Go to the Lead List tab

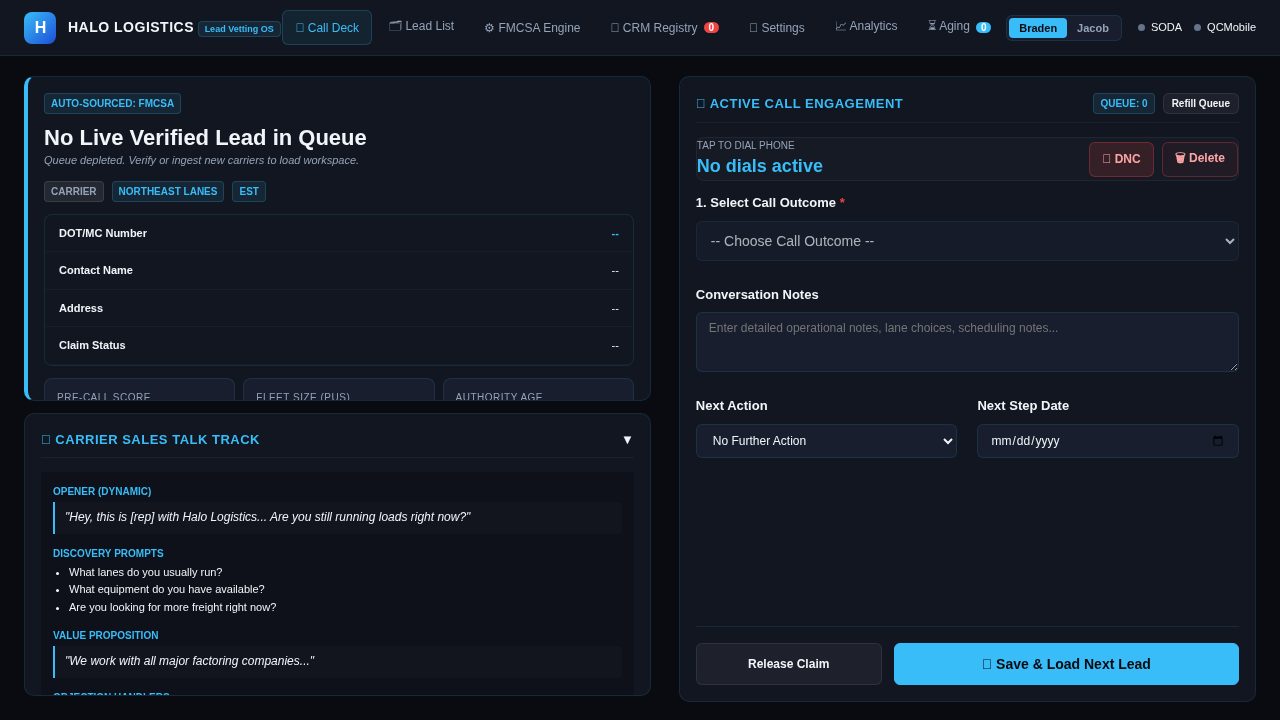[x=421, y=26]
